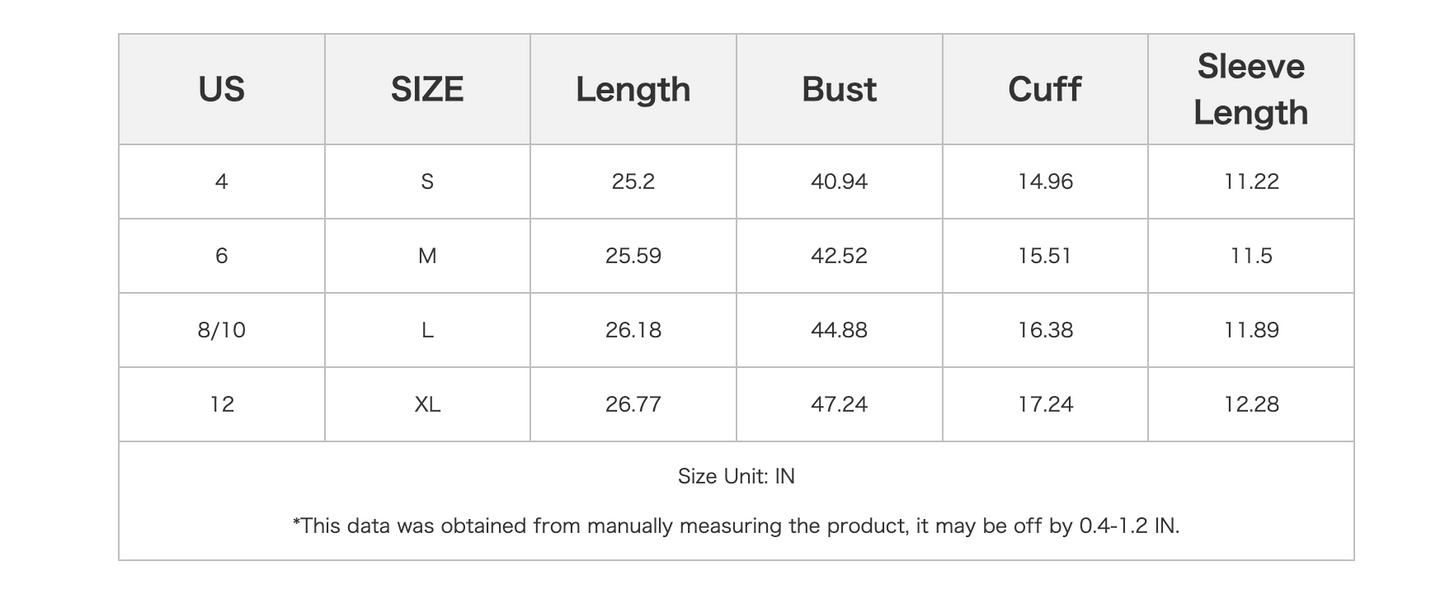Select the 26.18 length value
This screenshot has width=1445, height=599.
pyautogui.click(x=633, y=330)
